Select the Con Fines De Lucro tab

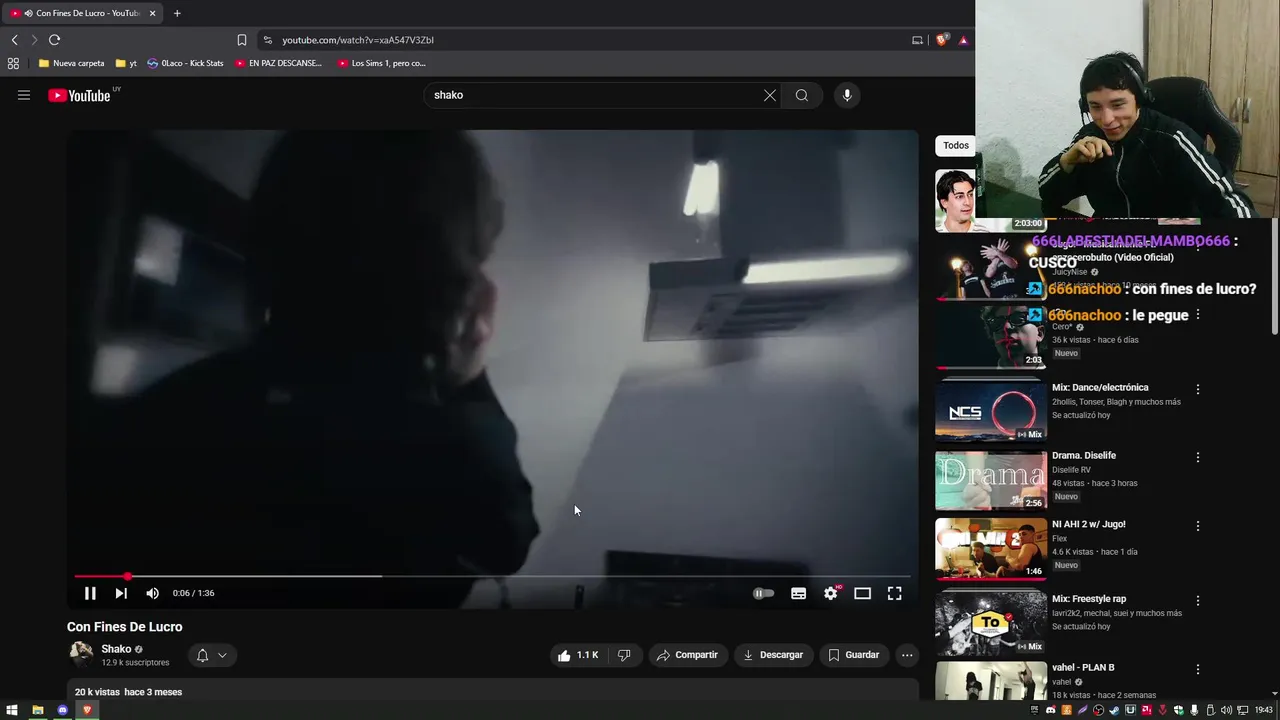(x=82, y=13)
